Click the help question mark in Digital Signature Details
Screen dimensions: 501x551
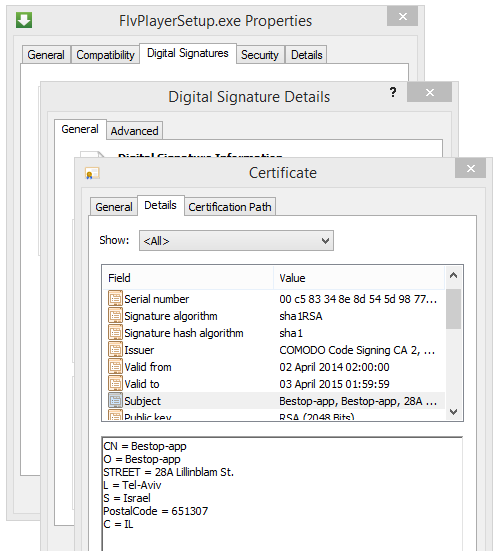pos(393,92)
